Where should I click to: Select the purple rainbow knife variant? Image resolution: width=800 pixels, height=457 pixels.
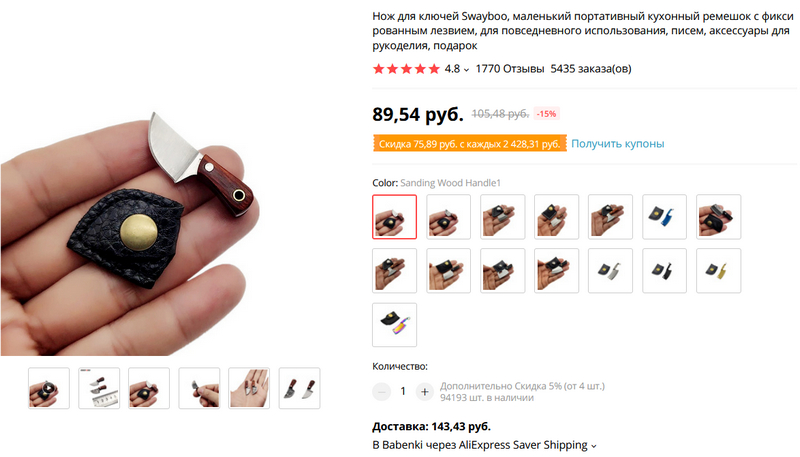tap(394, 325)
